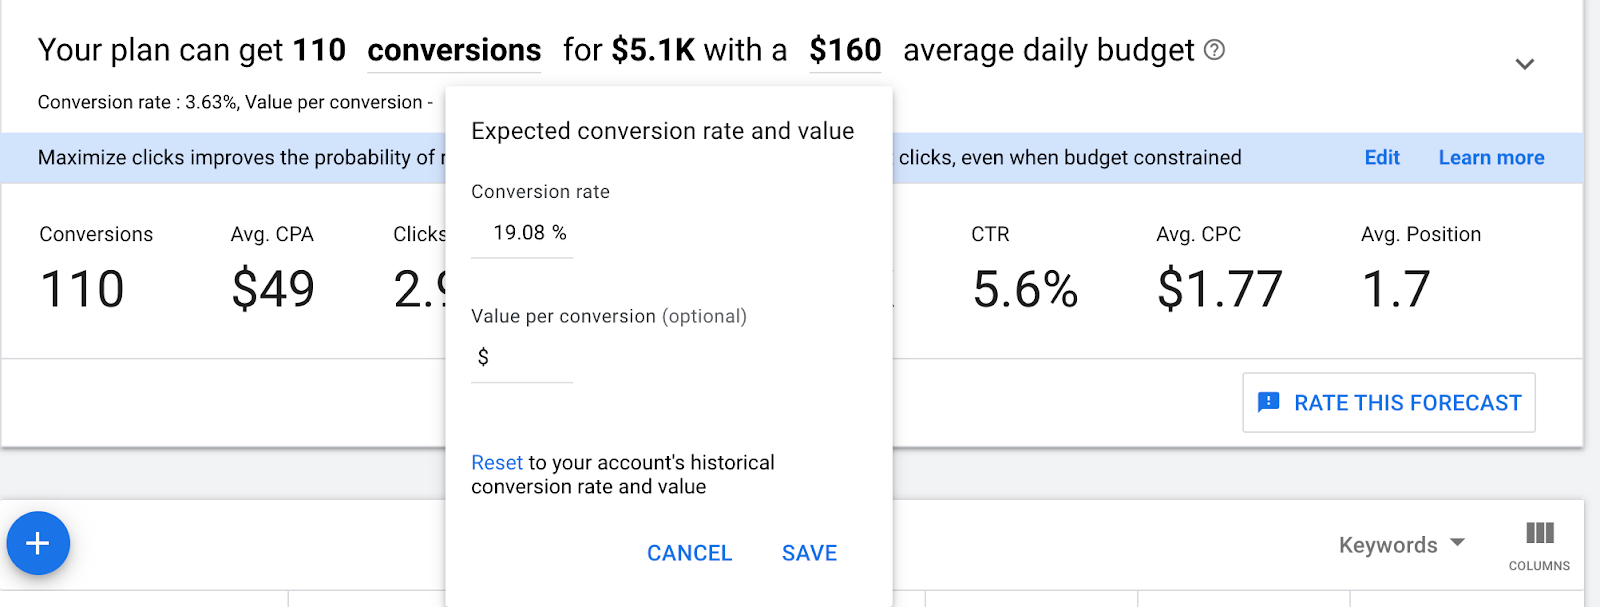Open the Columns icon
The height and width of the screenshot is (607, 1600).
point(1539,545)
